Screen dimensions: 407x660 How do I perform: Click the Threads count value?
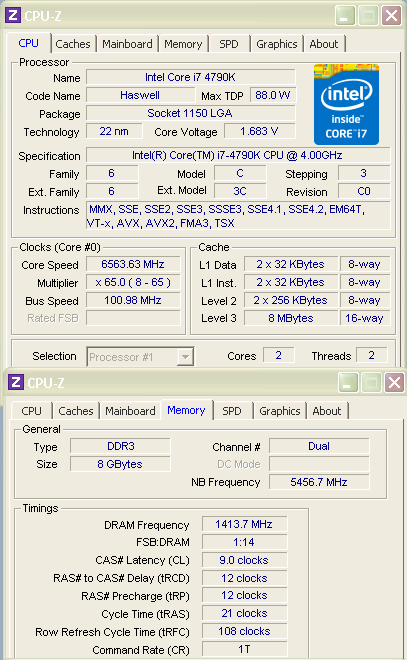pyautogui.click(x=372, y=355)
